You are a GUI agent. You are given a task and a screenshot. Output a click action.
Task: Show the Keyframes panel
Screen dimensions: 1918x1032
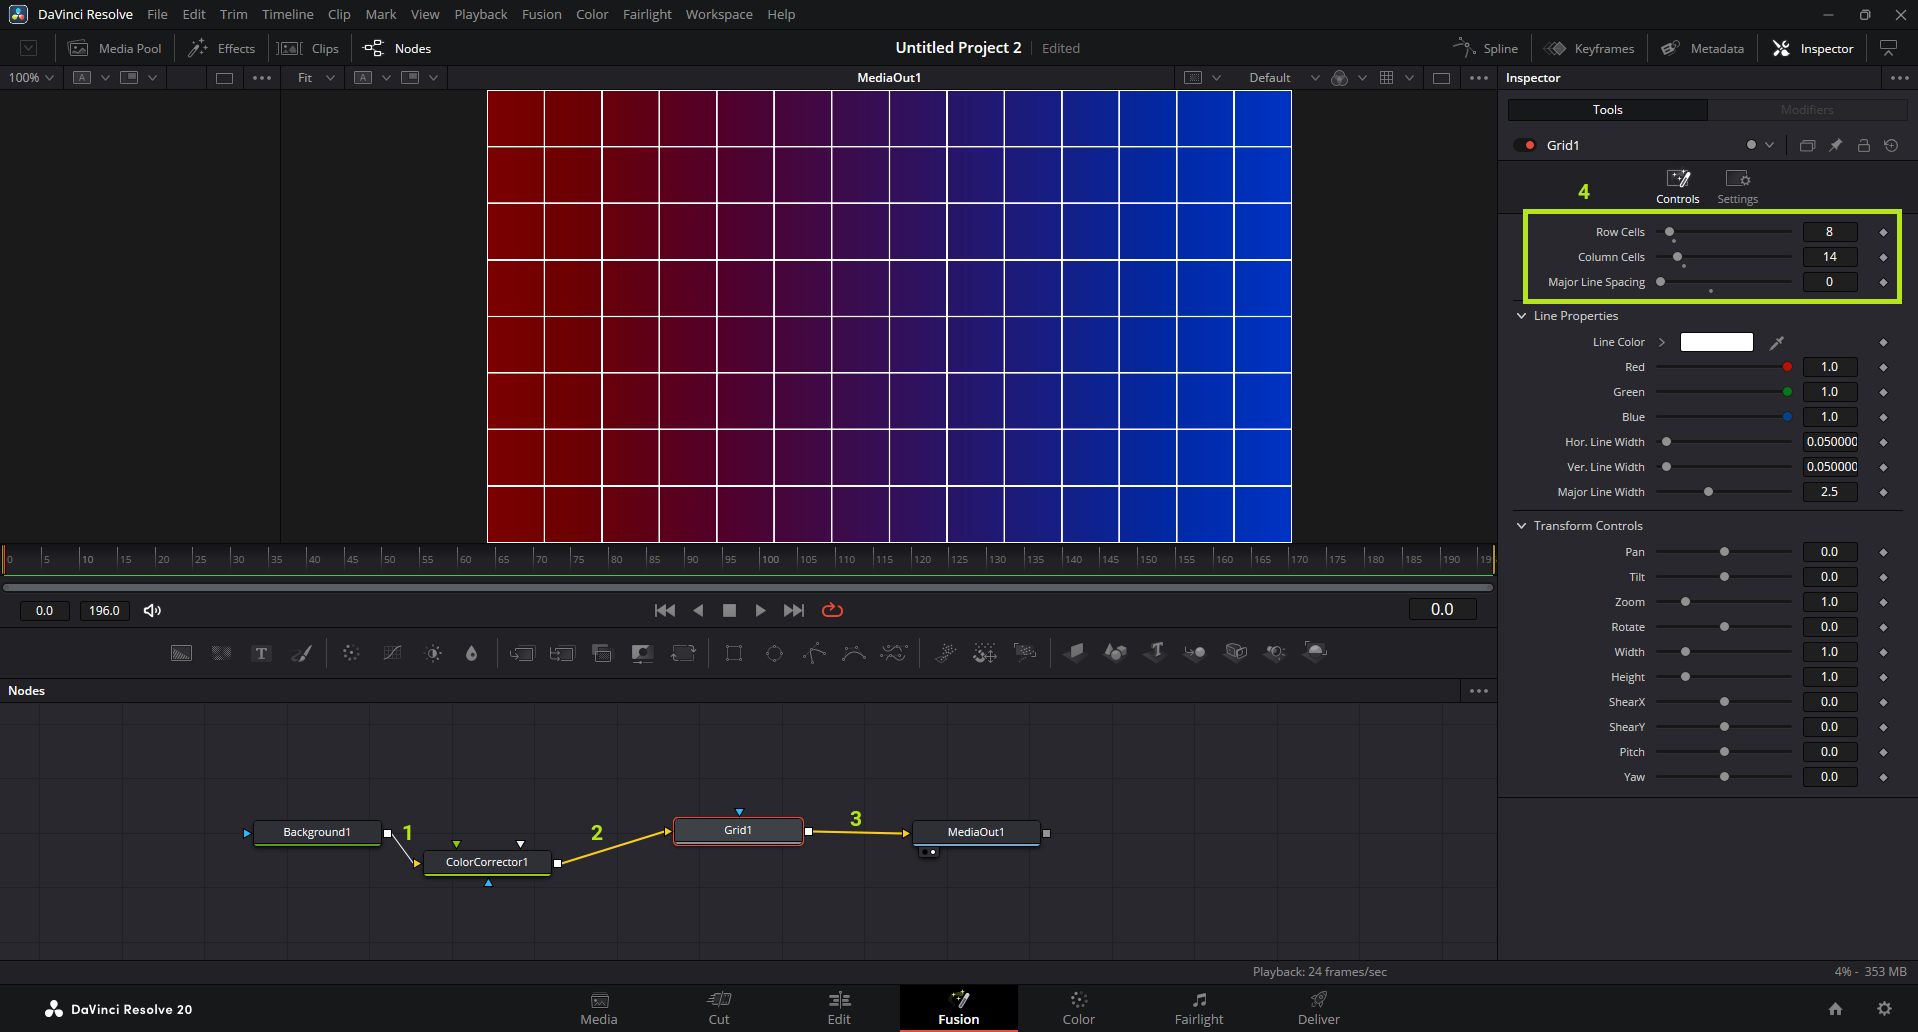pyautogui.click(x=1590, y=48)
